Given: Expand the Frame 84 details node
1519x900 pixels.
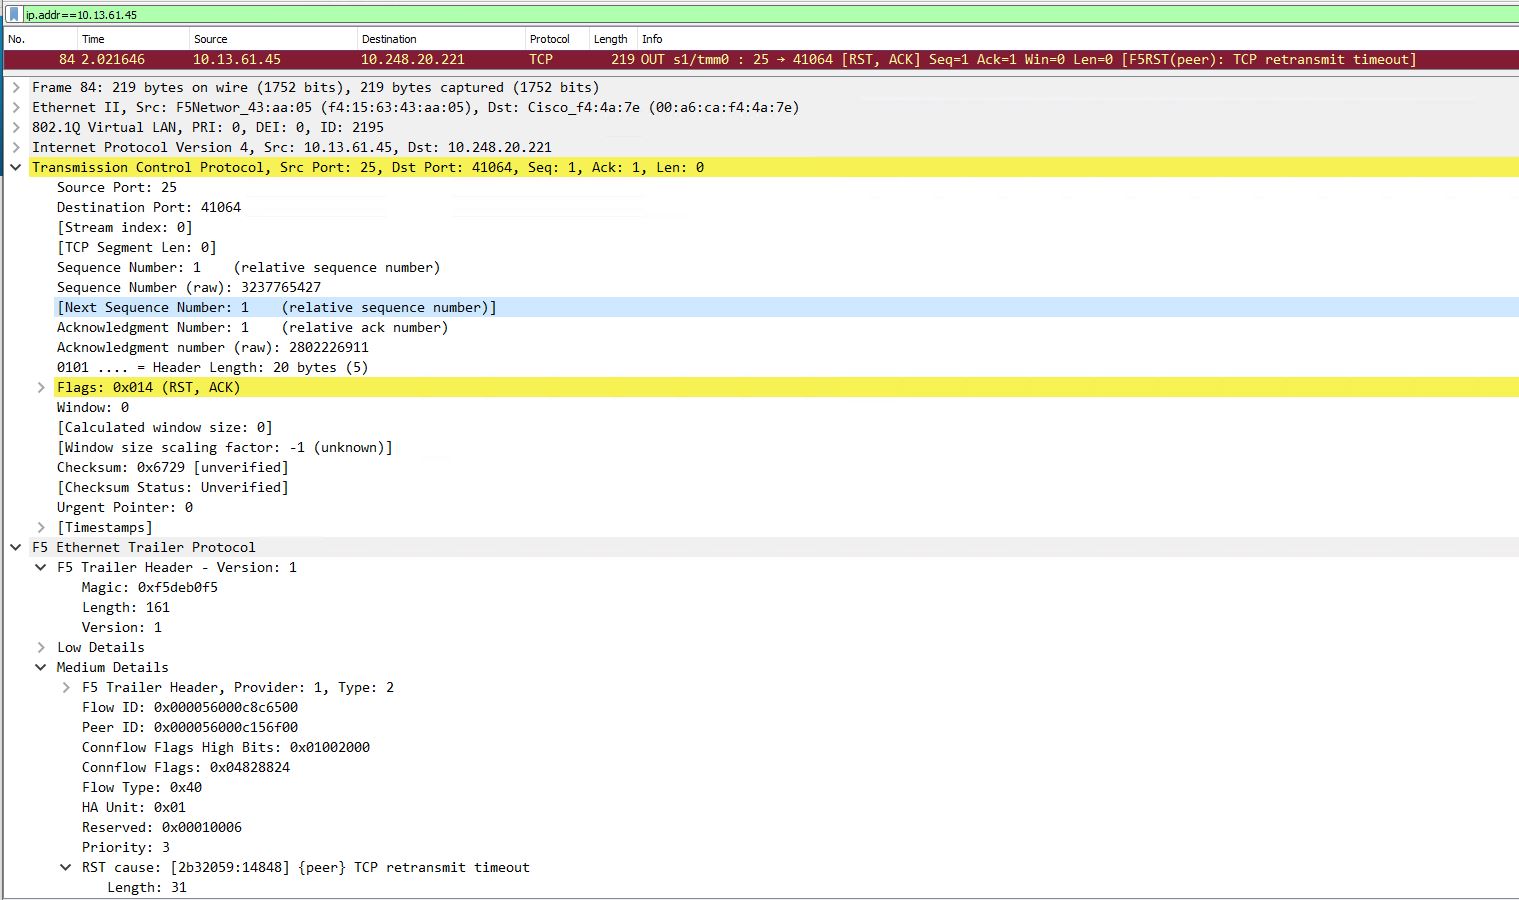Looking at the screenshot, I should tap(16, 88).
